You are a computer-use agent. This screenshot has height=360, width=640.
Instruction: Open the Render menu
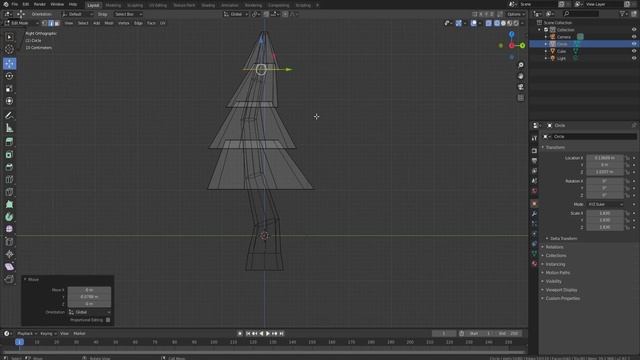pos(40,4)
